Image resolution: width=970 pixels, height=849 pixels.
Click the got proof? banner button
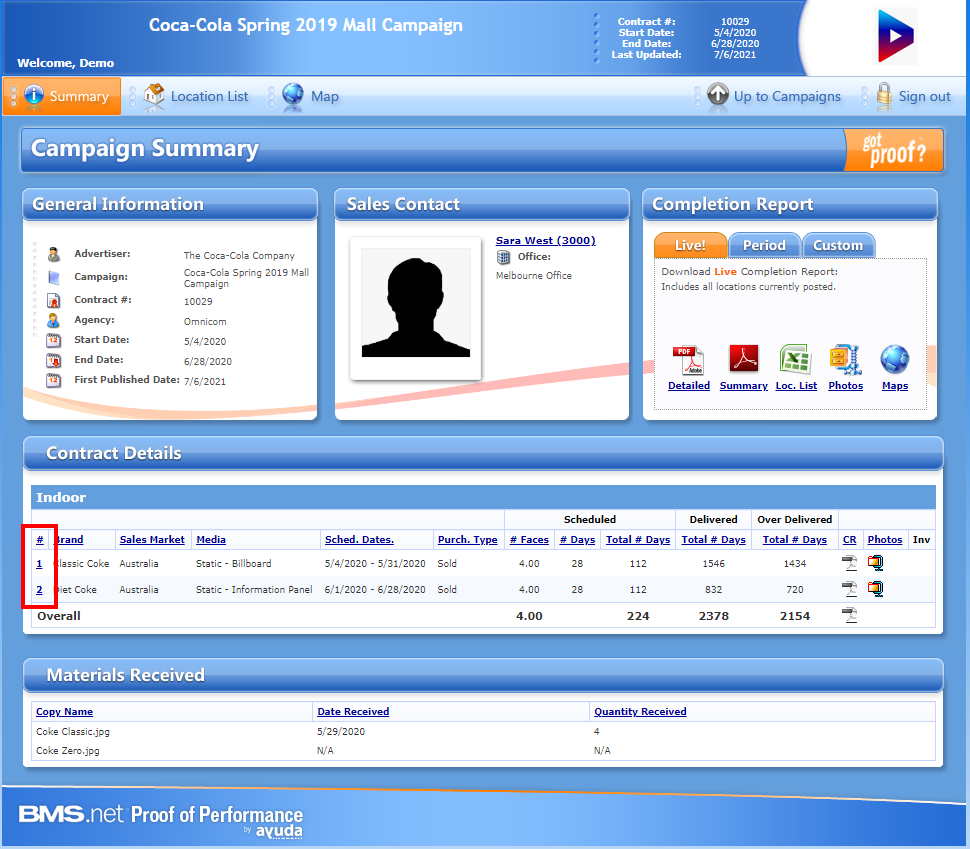pos(894,150)
